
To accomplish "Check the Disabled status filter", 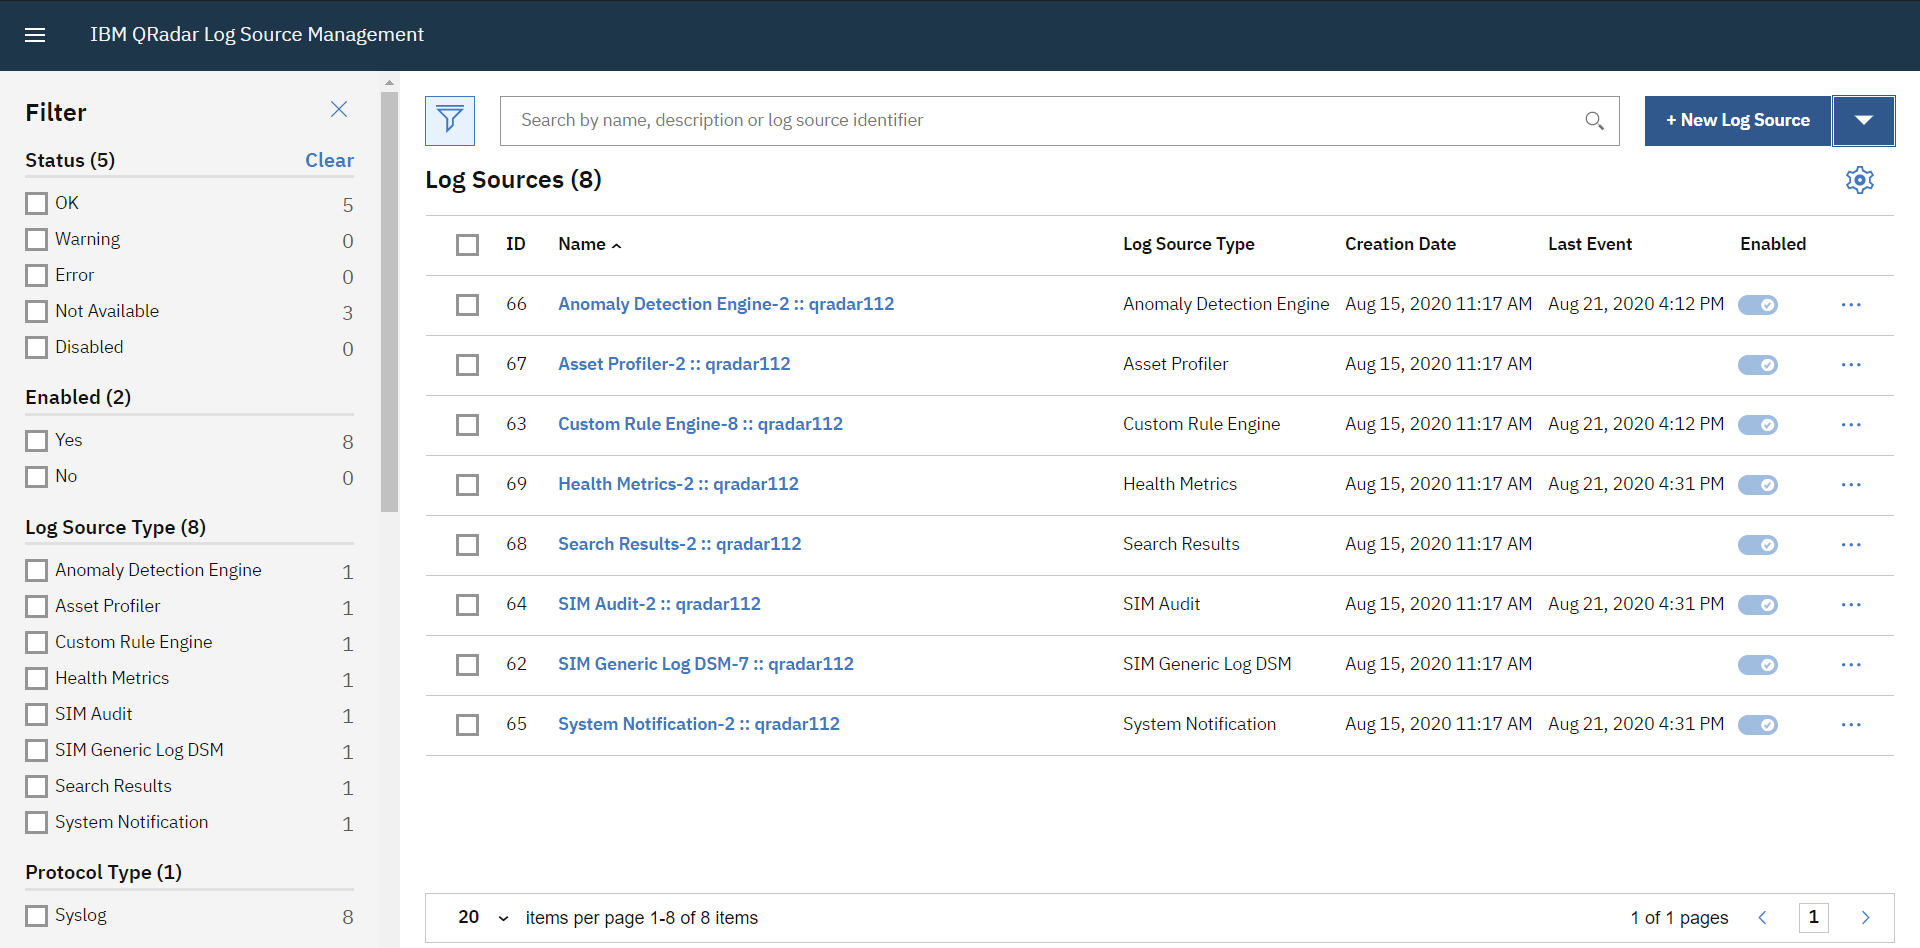I will pos(37,347).
